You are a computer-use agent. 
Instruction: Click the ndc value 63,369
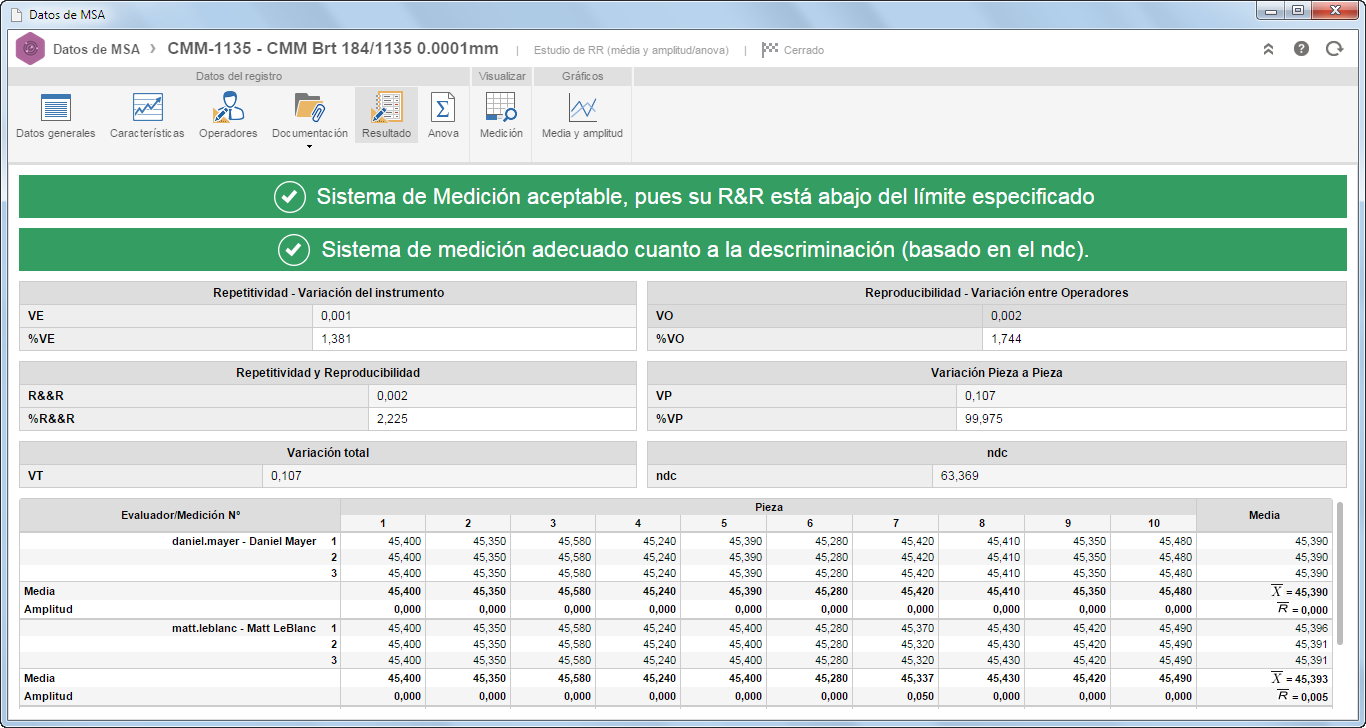pos(960,476)
